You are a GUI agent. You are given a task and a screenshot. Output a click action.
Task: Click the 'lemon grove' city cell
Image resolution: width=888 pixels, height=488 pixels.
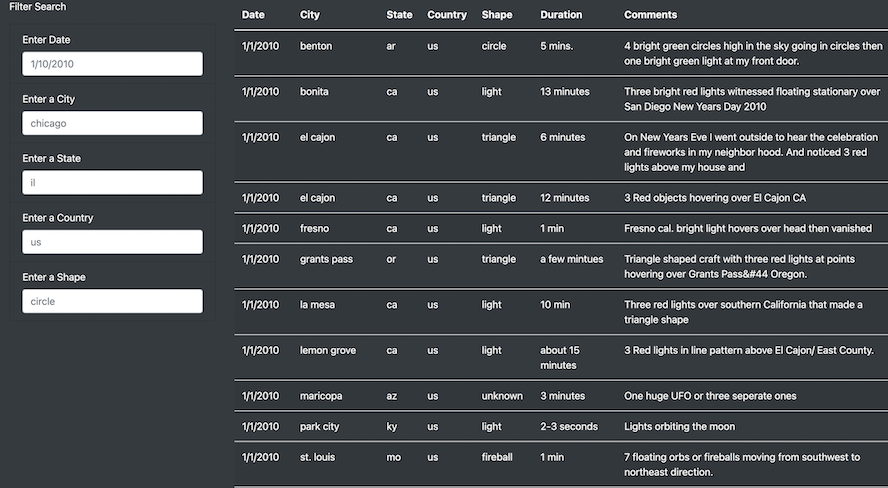[x=328, y=350]
